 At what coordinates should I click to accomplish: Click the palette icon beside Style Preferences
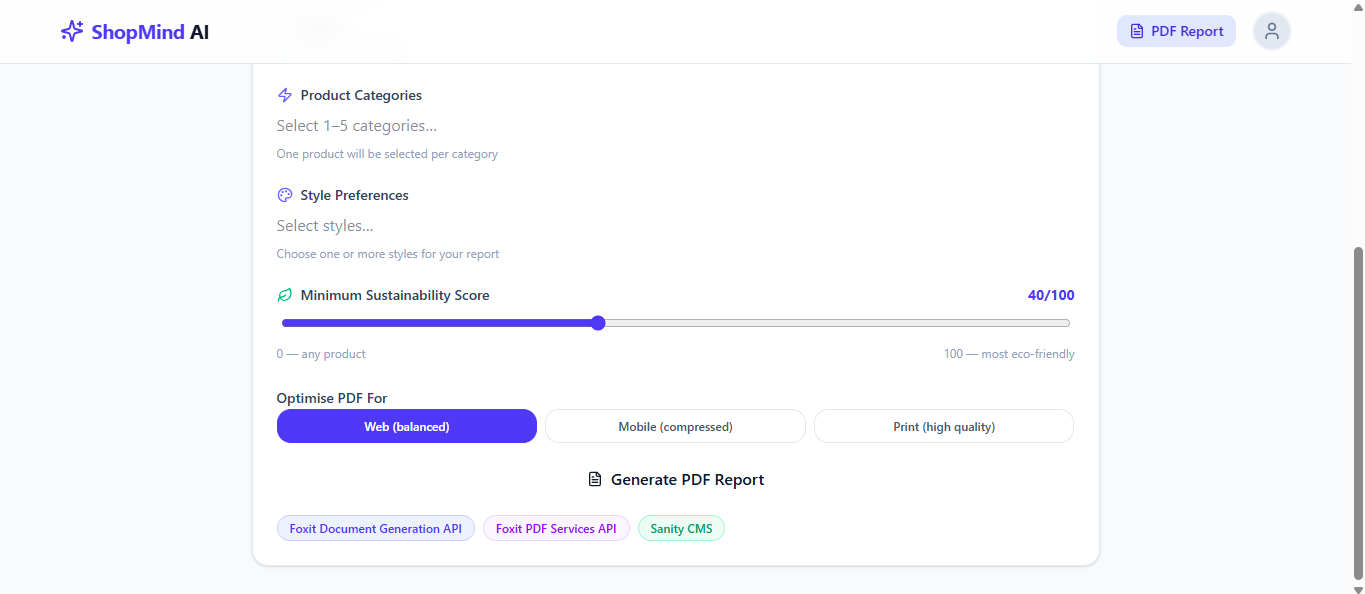285,195
